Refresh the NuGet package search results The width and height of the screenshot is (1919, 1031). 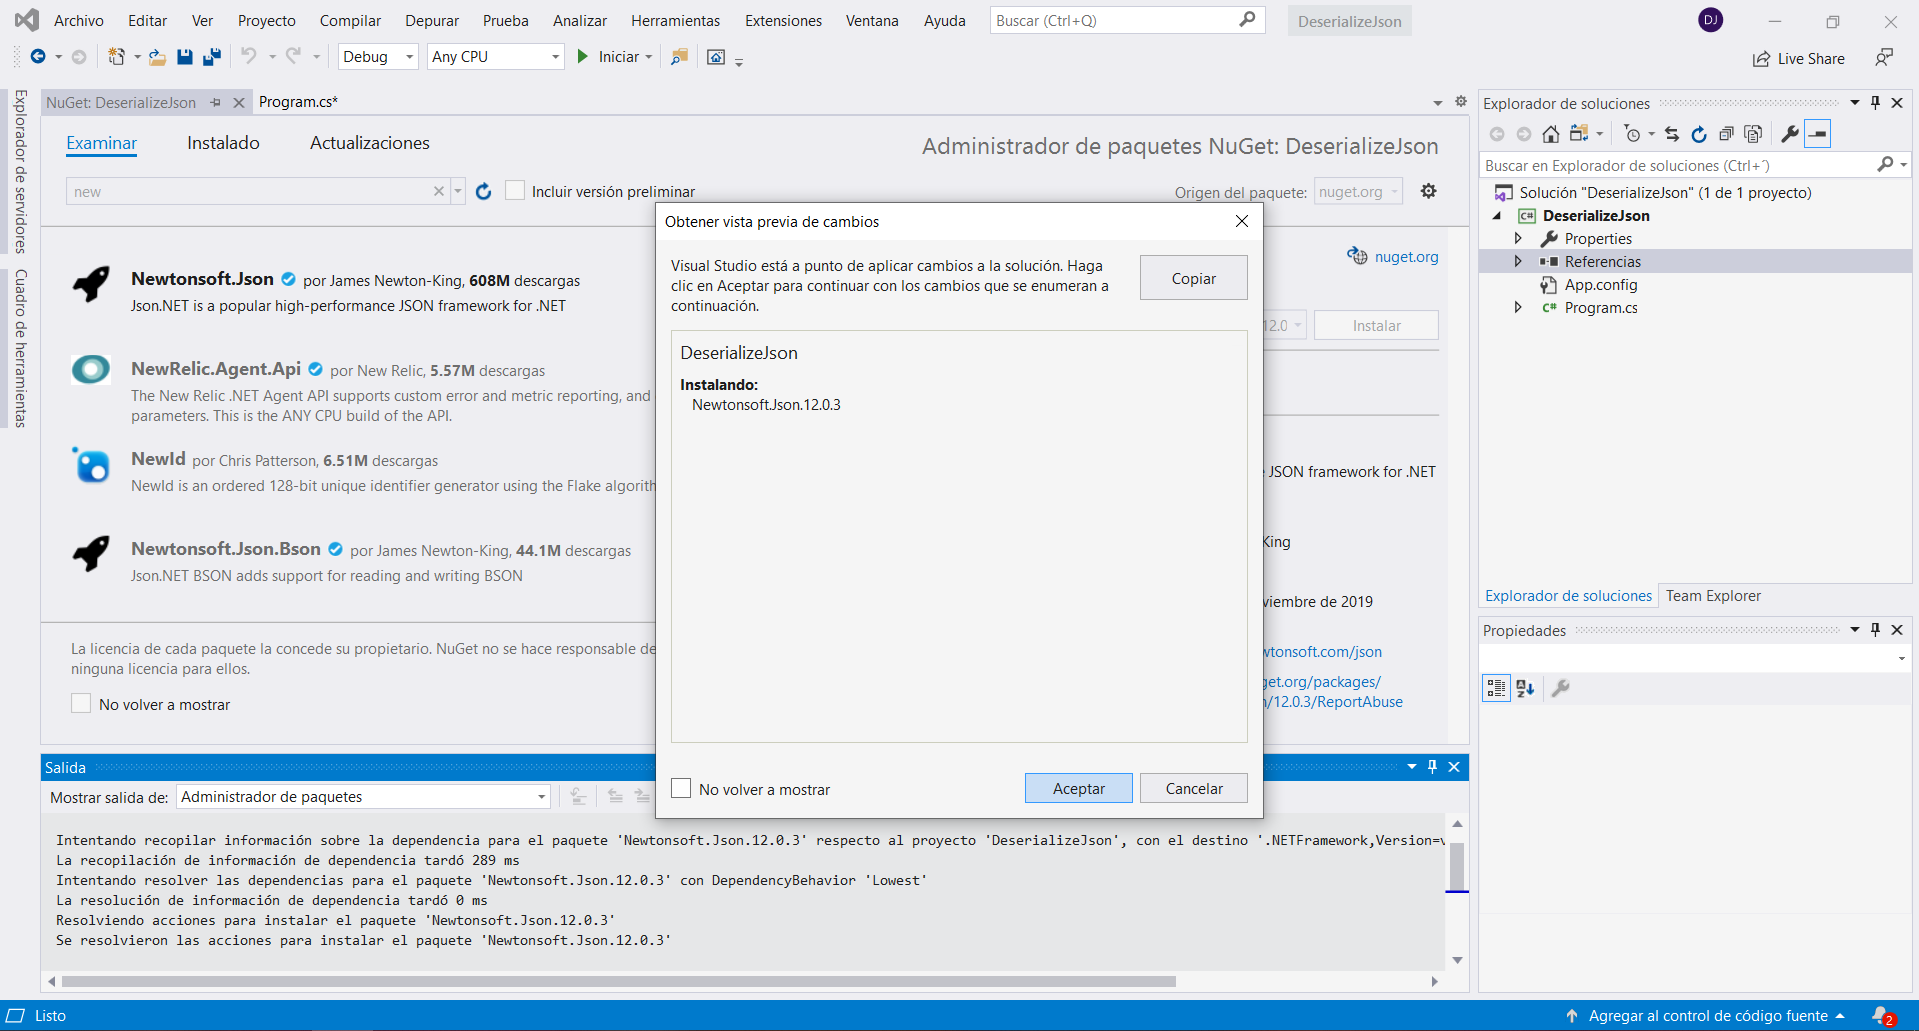pyautogui.click(x=484, y=191)
